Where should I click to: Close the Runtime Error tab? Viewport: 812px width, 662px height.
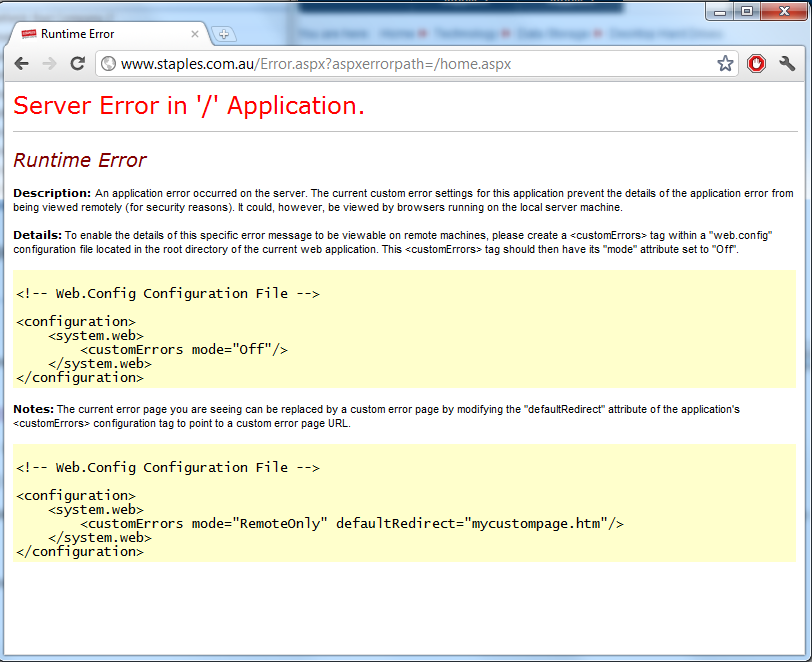pos(195,34)
